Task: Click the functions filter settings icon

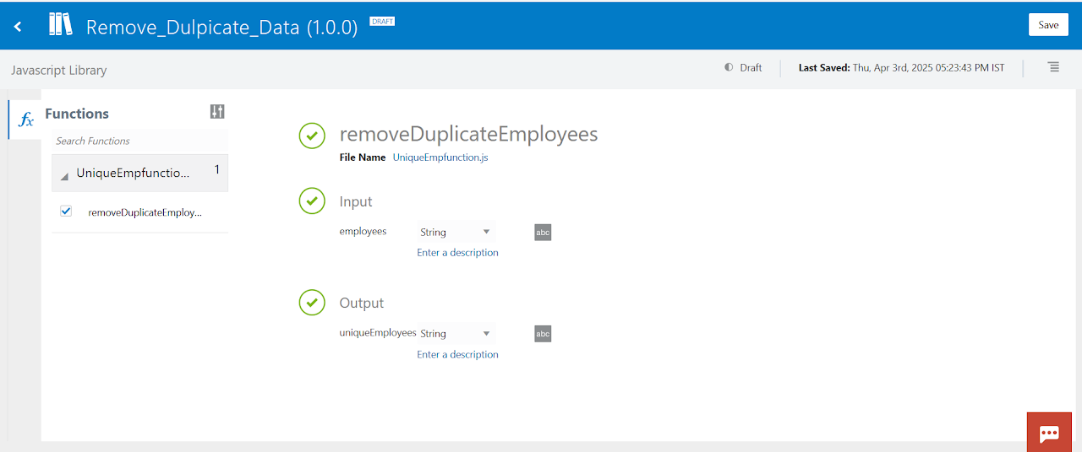Action: pos(217,112)
